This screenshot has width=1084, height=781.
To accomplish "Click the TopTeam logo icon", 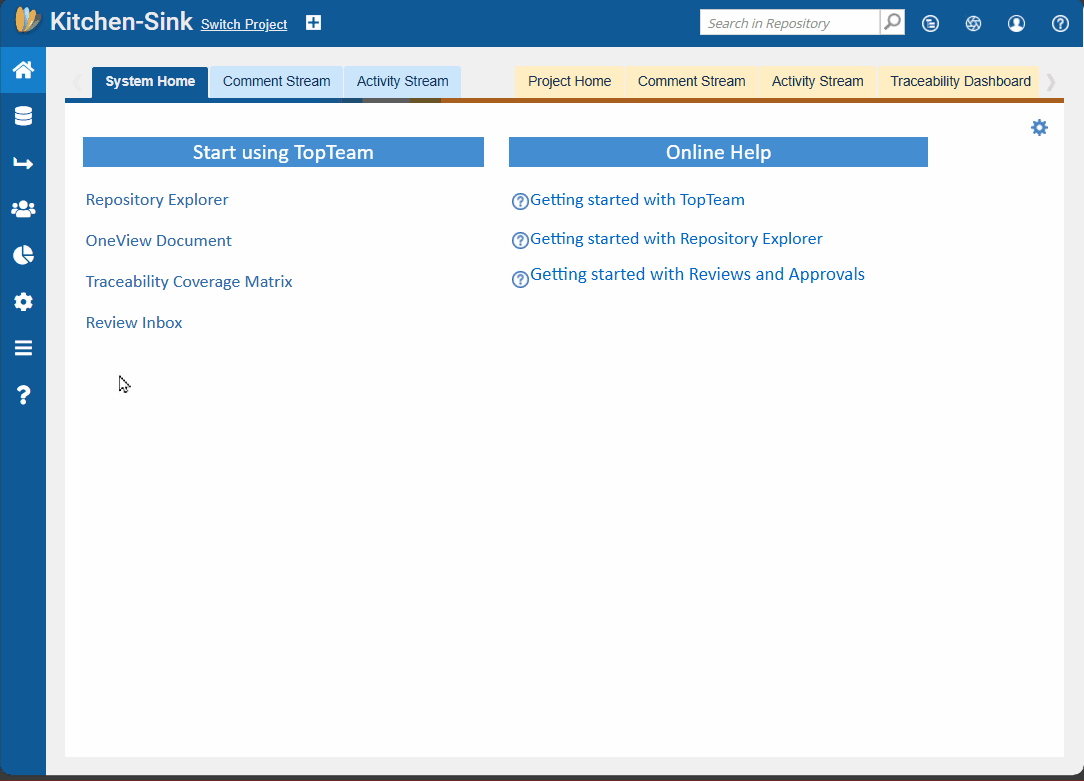I will [x=28, y=20].
